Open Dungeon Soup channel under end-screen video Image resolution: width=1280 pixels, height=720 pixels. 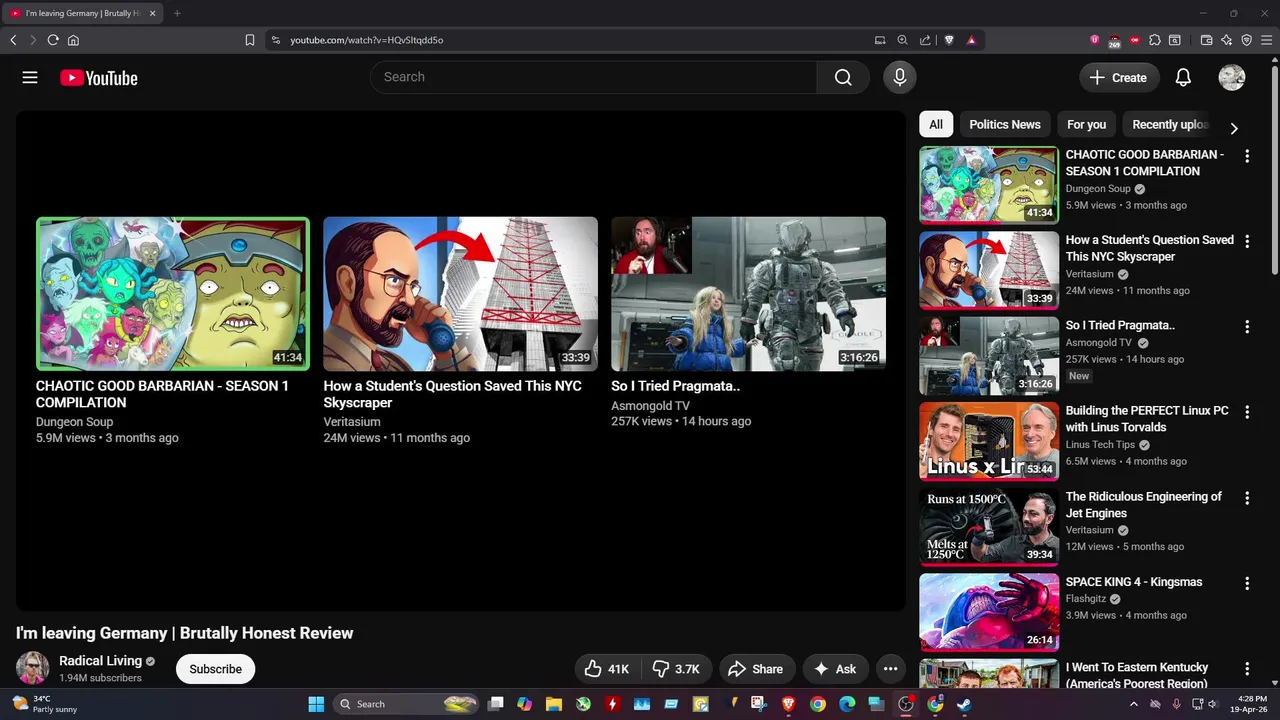(x=74, y=421)
